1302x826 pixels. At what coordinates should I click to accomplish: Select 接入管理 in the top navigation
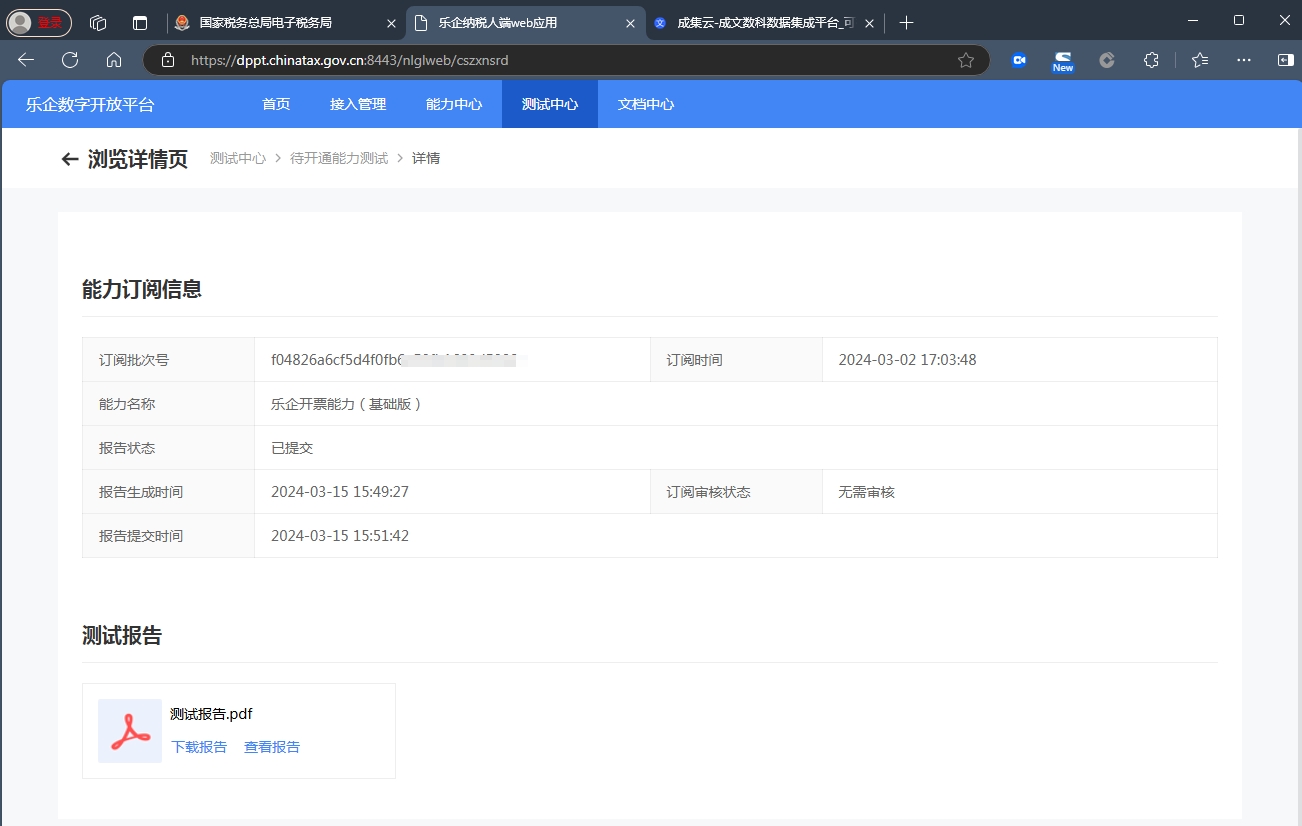358,104
